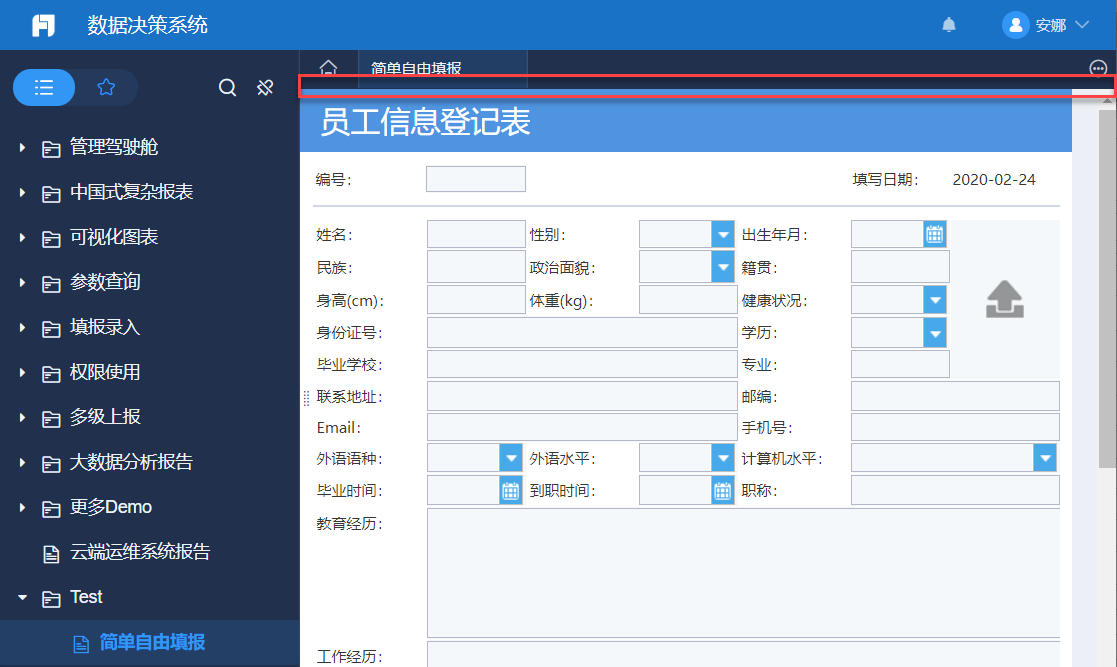Screen dimensions: 1117x667
Task: Click the 姓名 input field
Action: 476,234
